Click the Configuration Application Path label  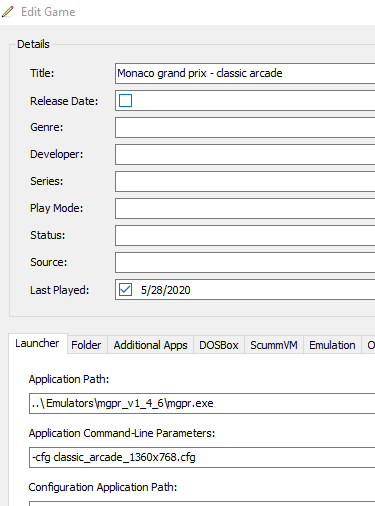click(x=103, y=487)
